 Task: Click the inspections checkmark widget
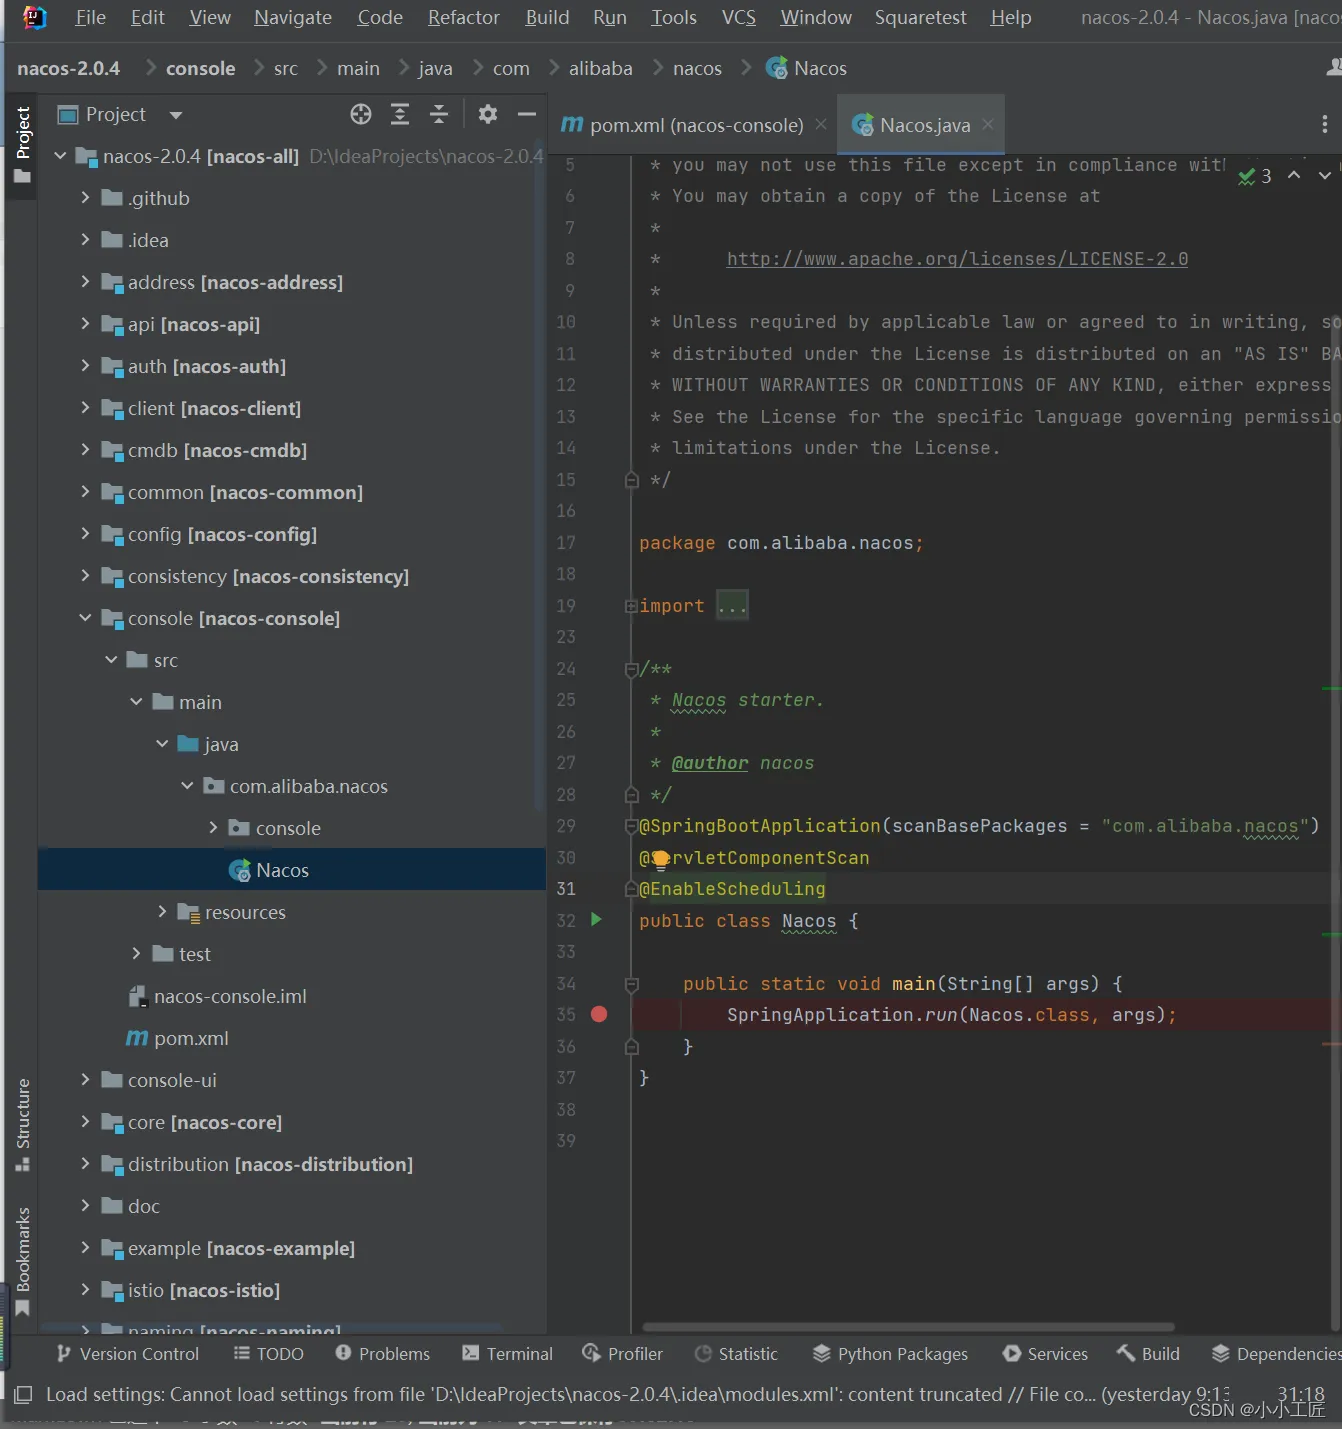pos(1255,176)
